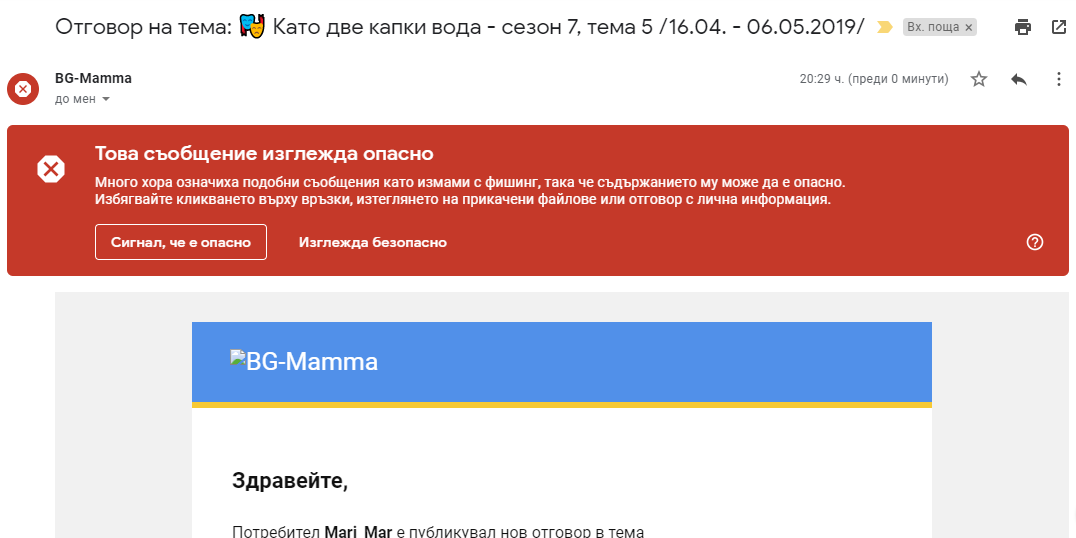Viewport: 1076px width, 538px height.
Task: Click the warning stop icon in the red banner
Action: [51, 169]
